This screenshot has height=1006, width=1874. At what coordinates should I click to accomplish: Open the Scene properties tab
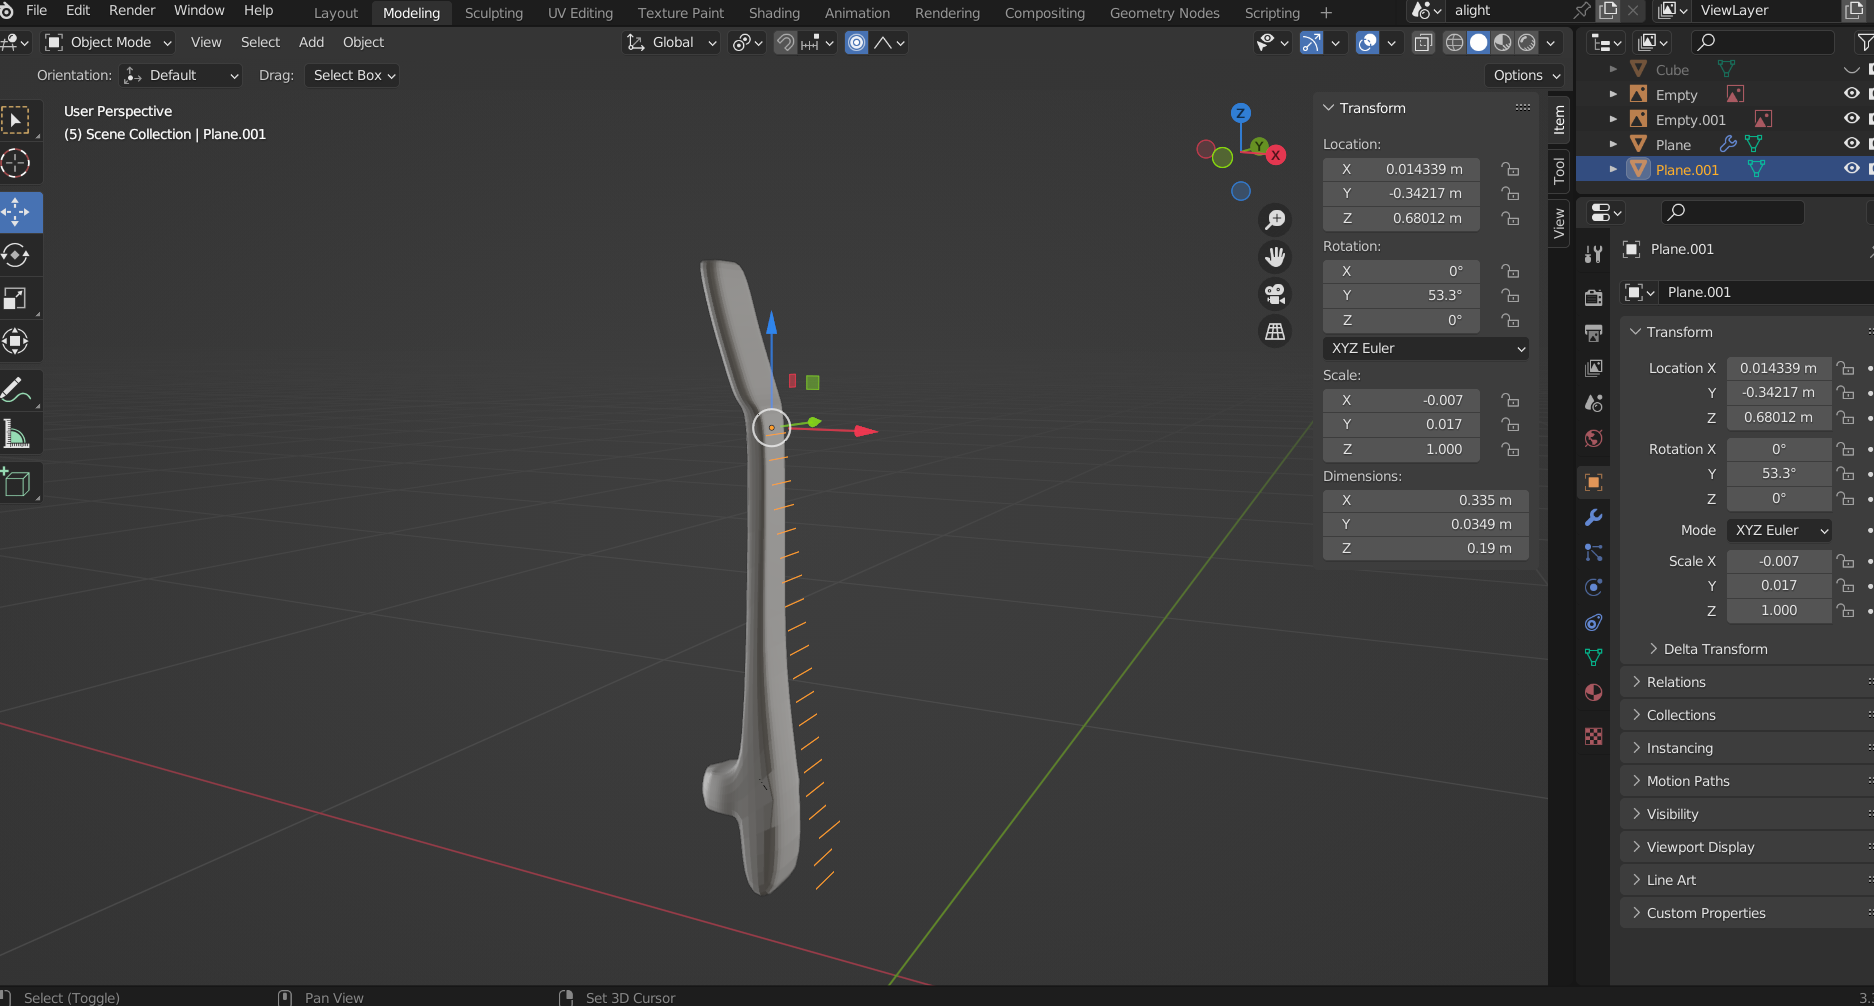(x=1594, y=403)
